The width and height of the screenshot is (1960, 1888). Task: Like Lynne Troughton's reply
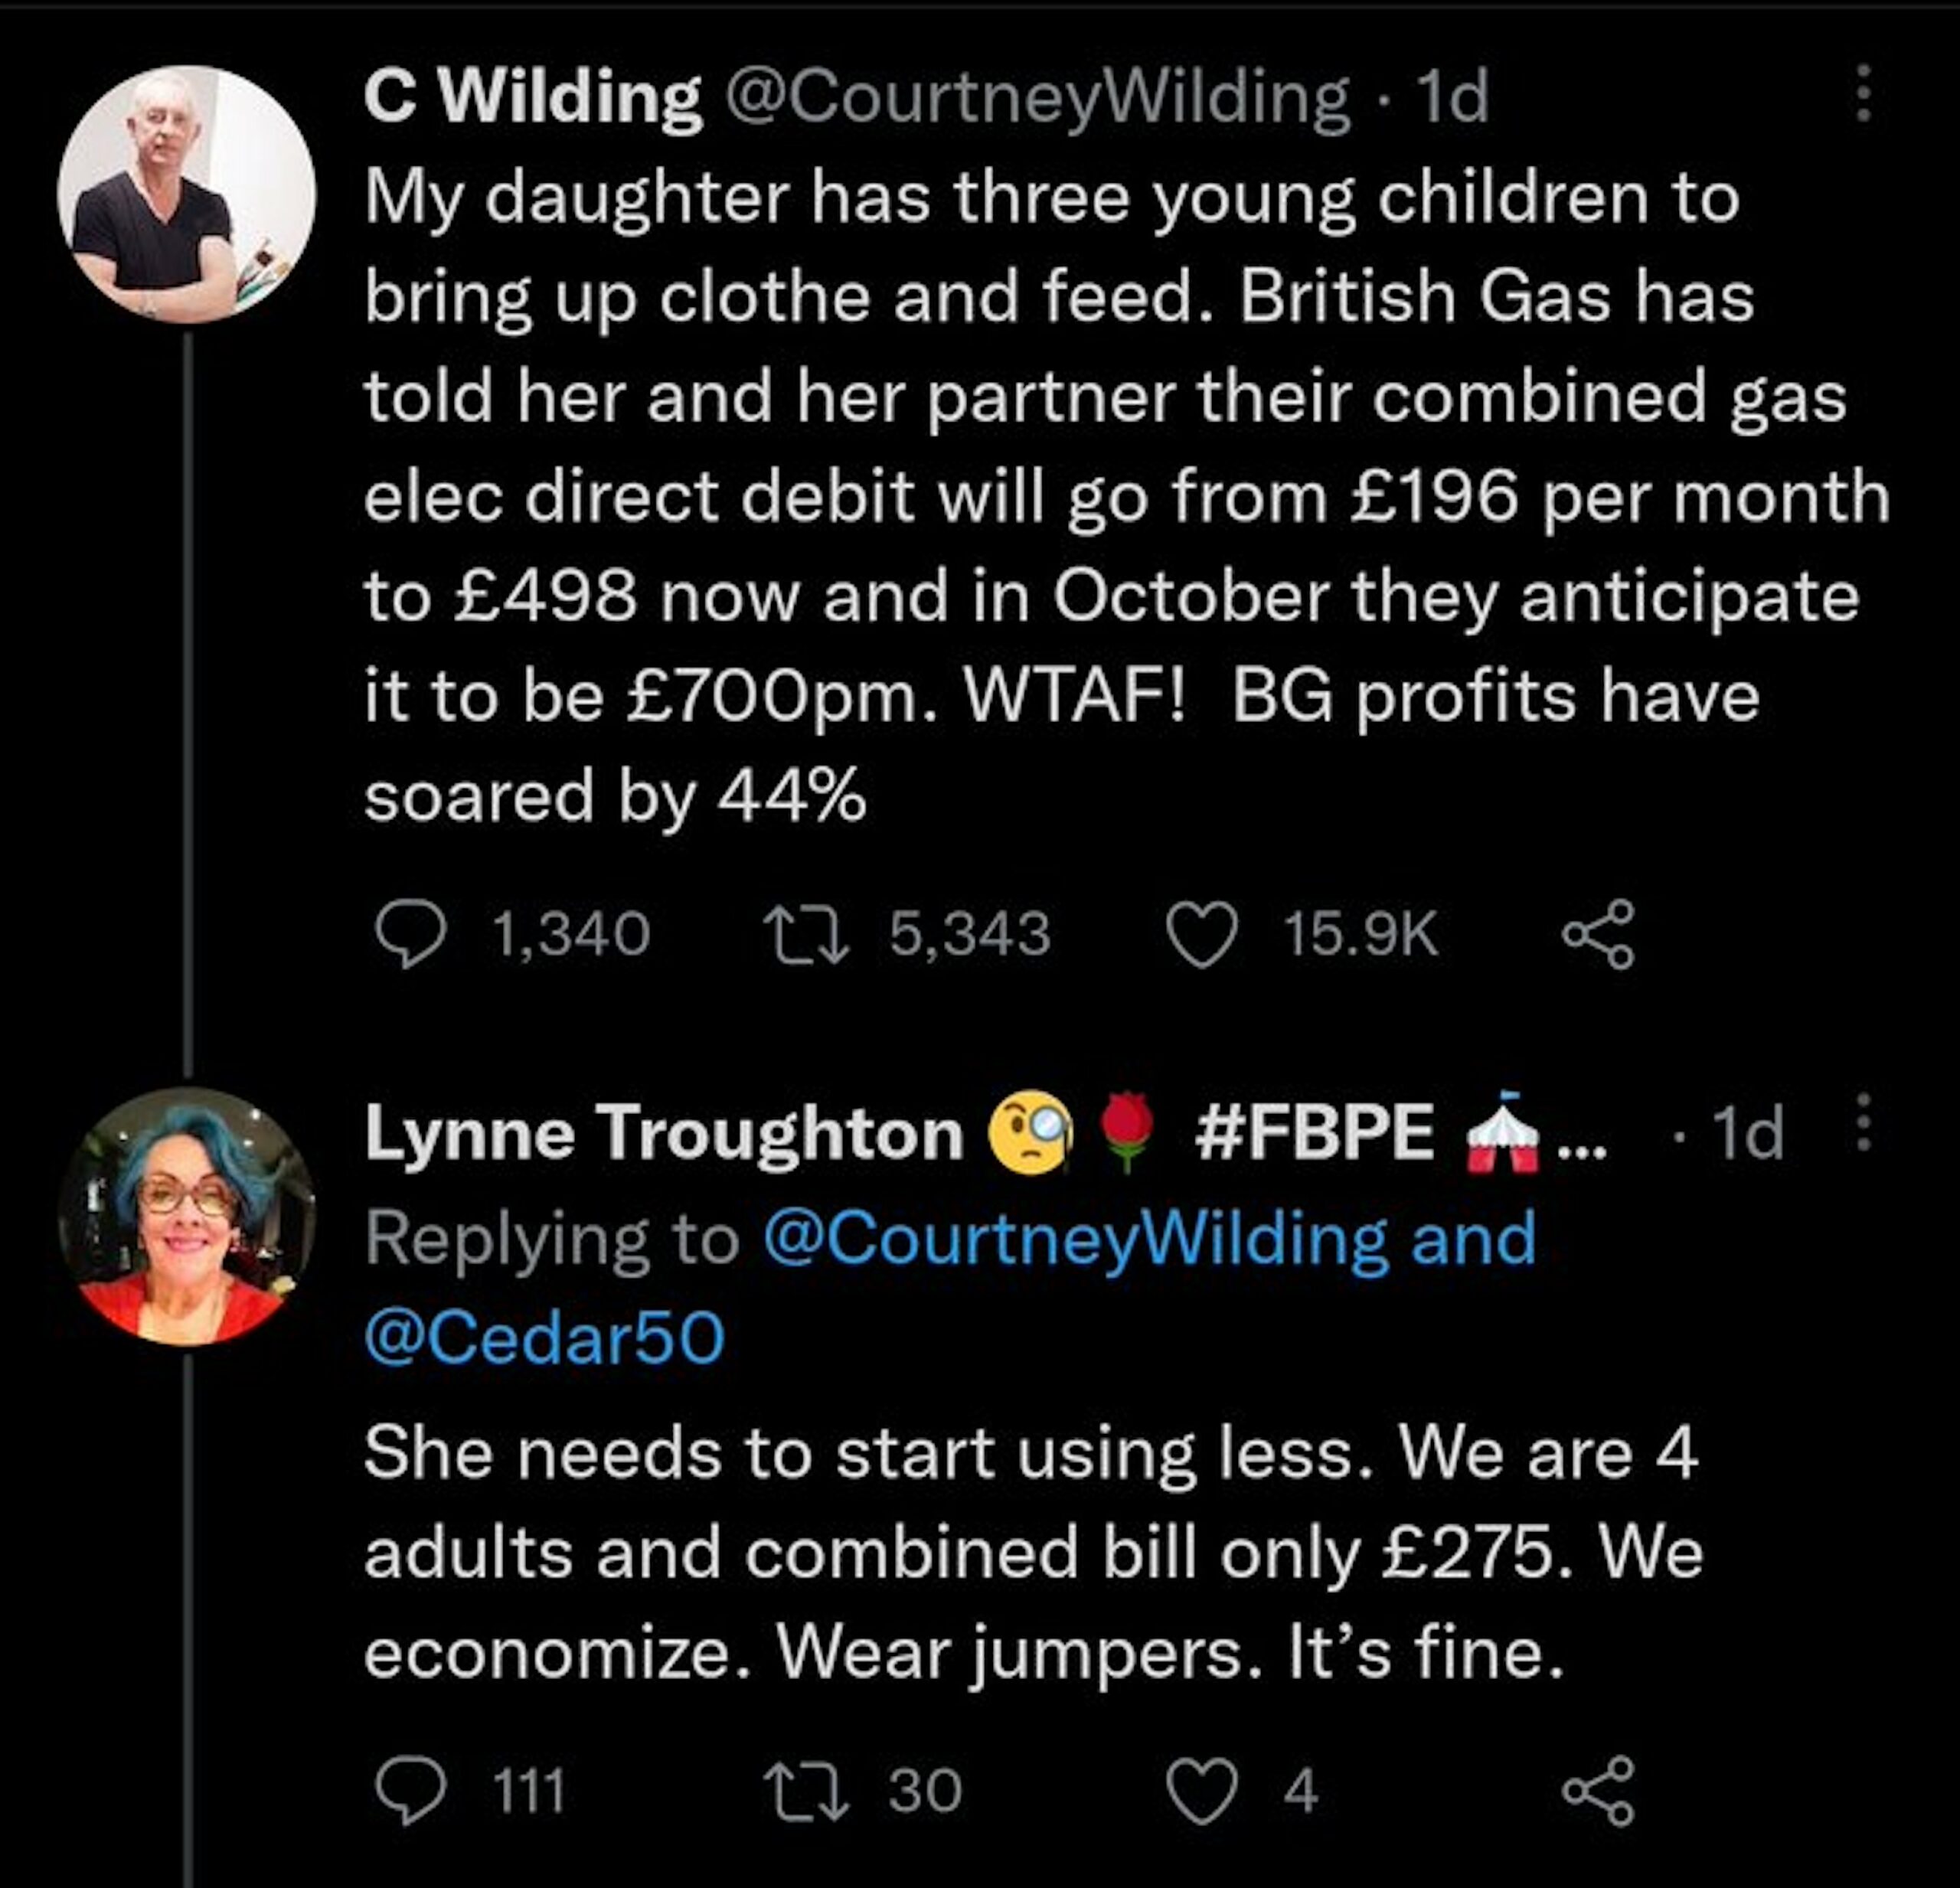tap(1202, 1790)
